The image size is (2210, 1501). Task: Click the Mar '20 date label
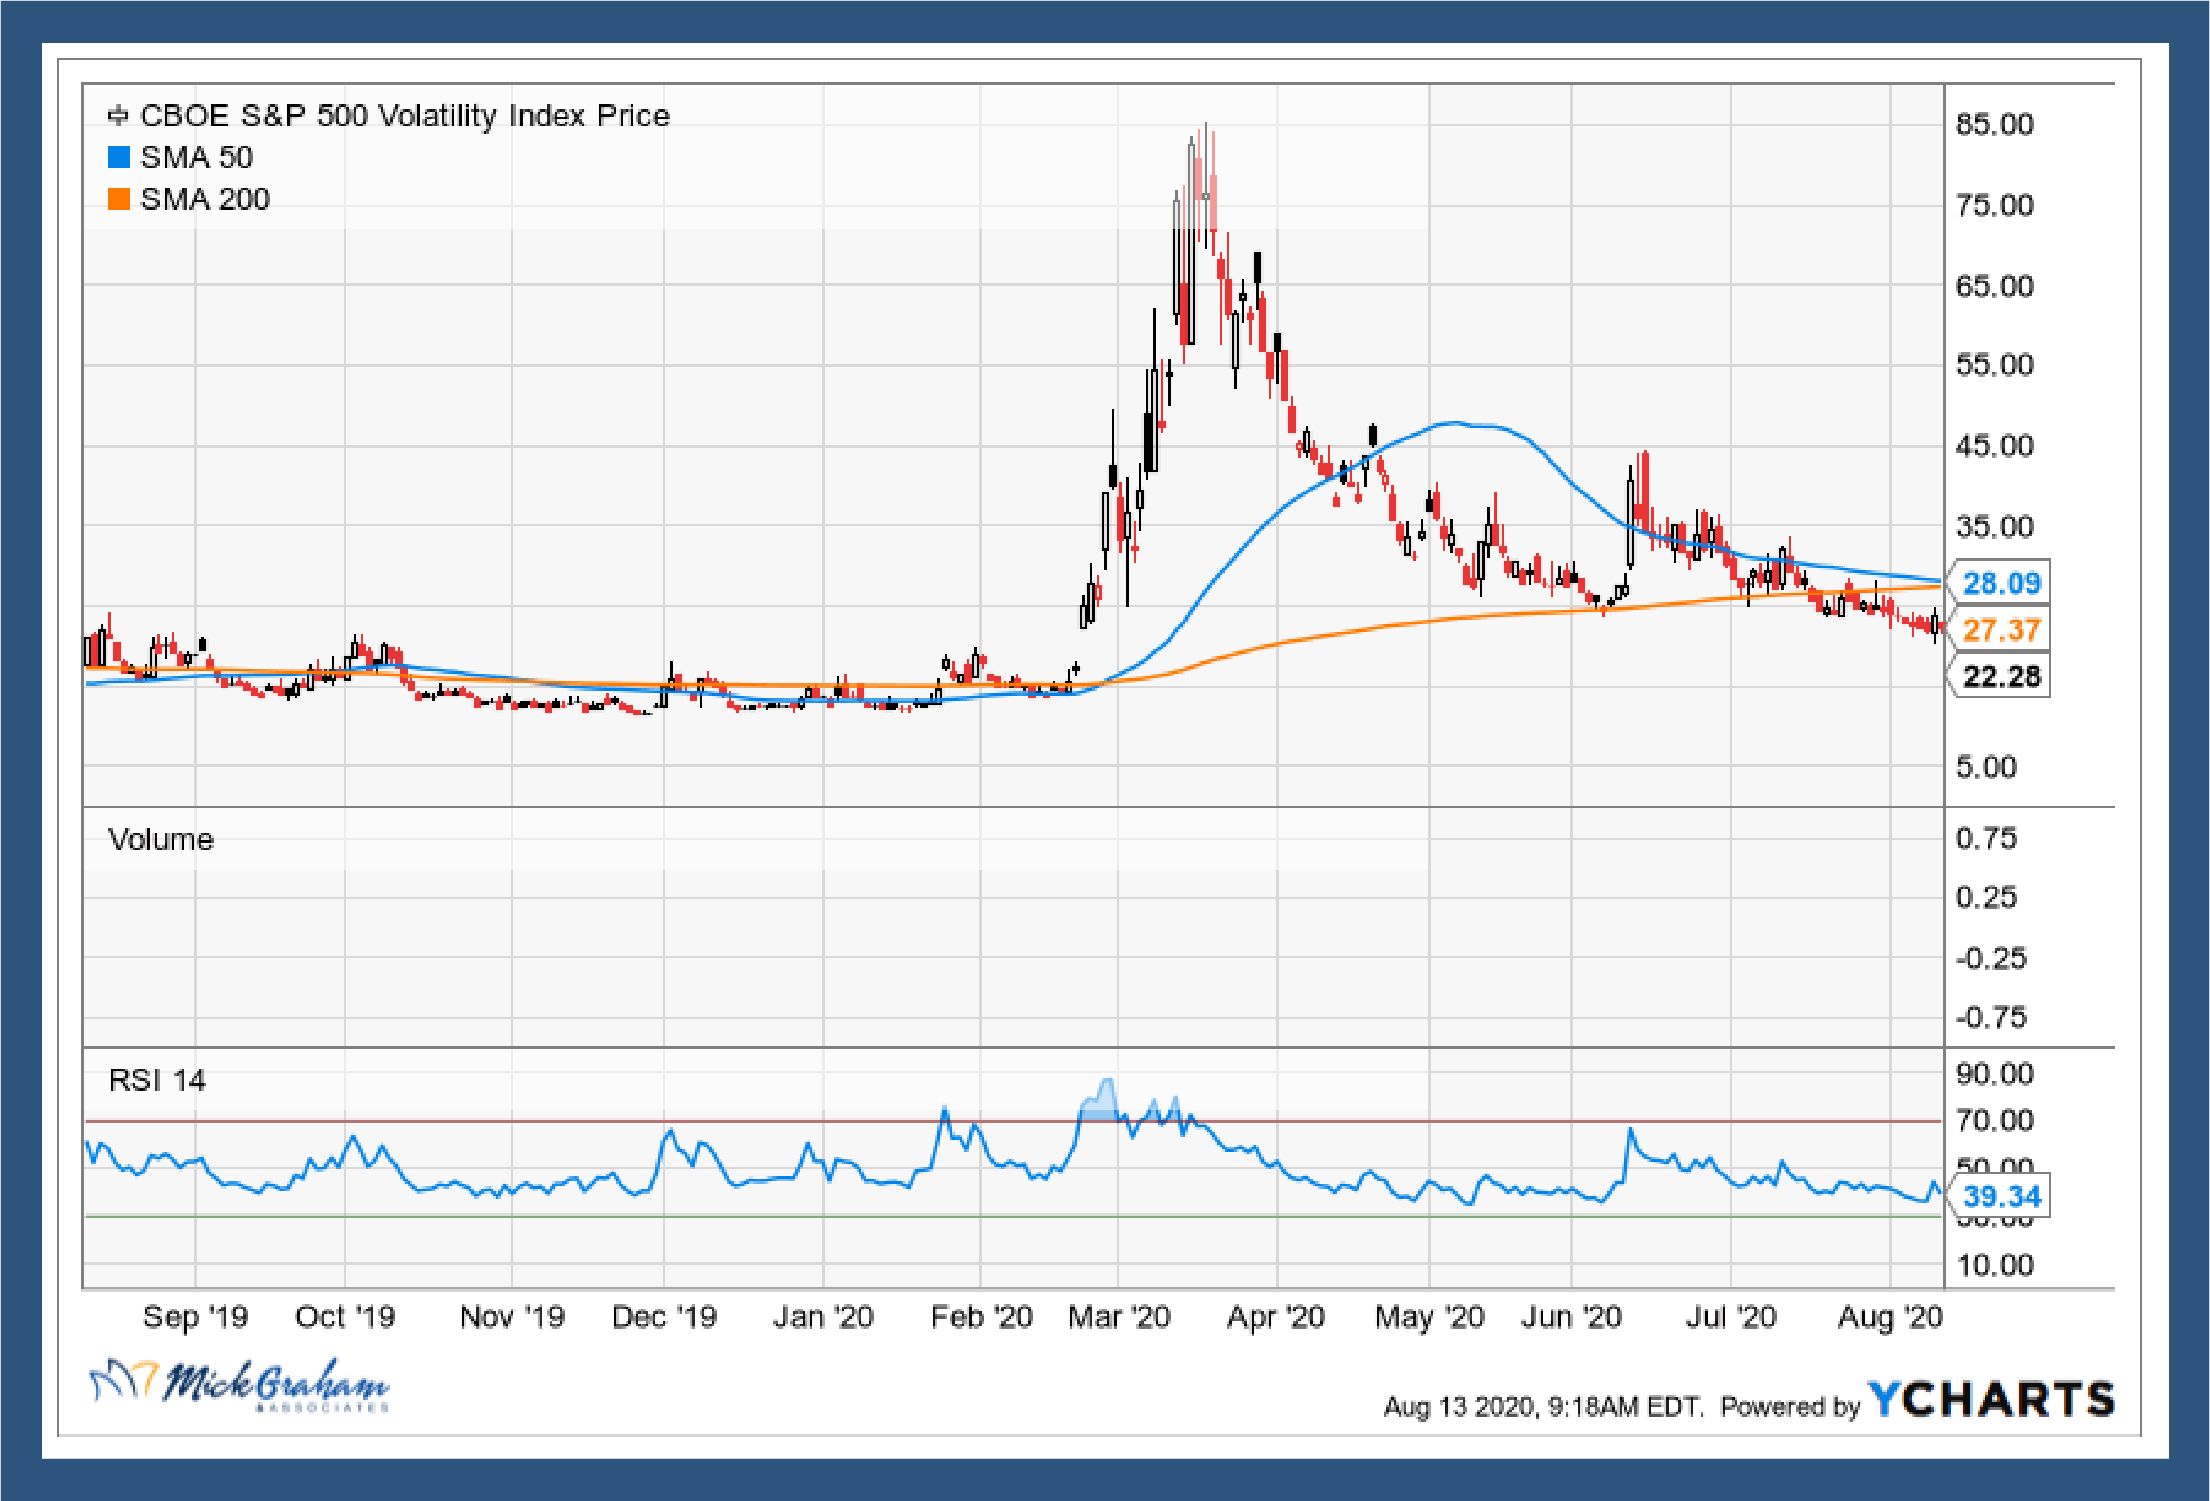coord(1119,1316)
